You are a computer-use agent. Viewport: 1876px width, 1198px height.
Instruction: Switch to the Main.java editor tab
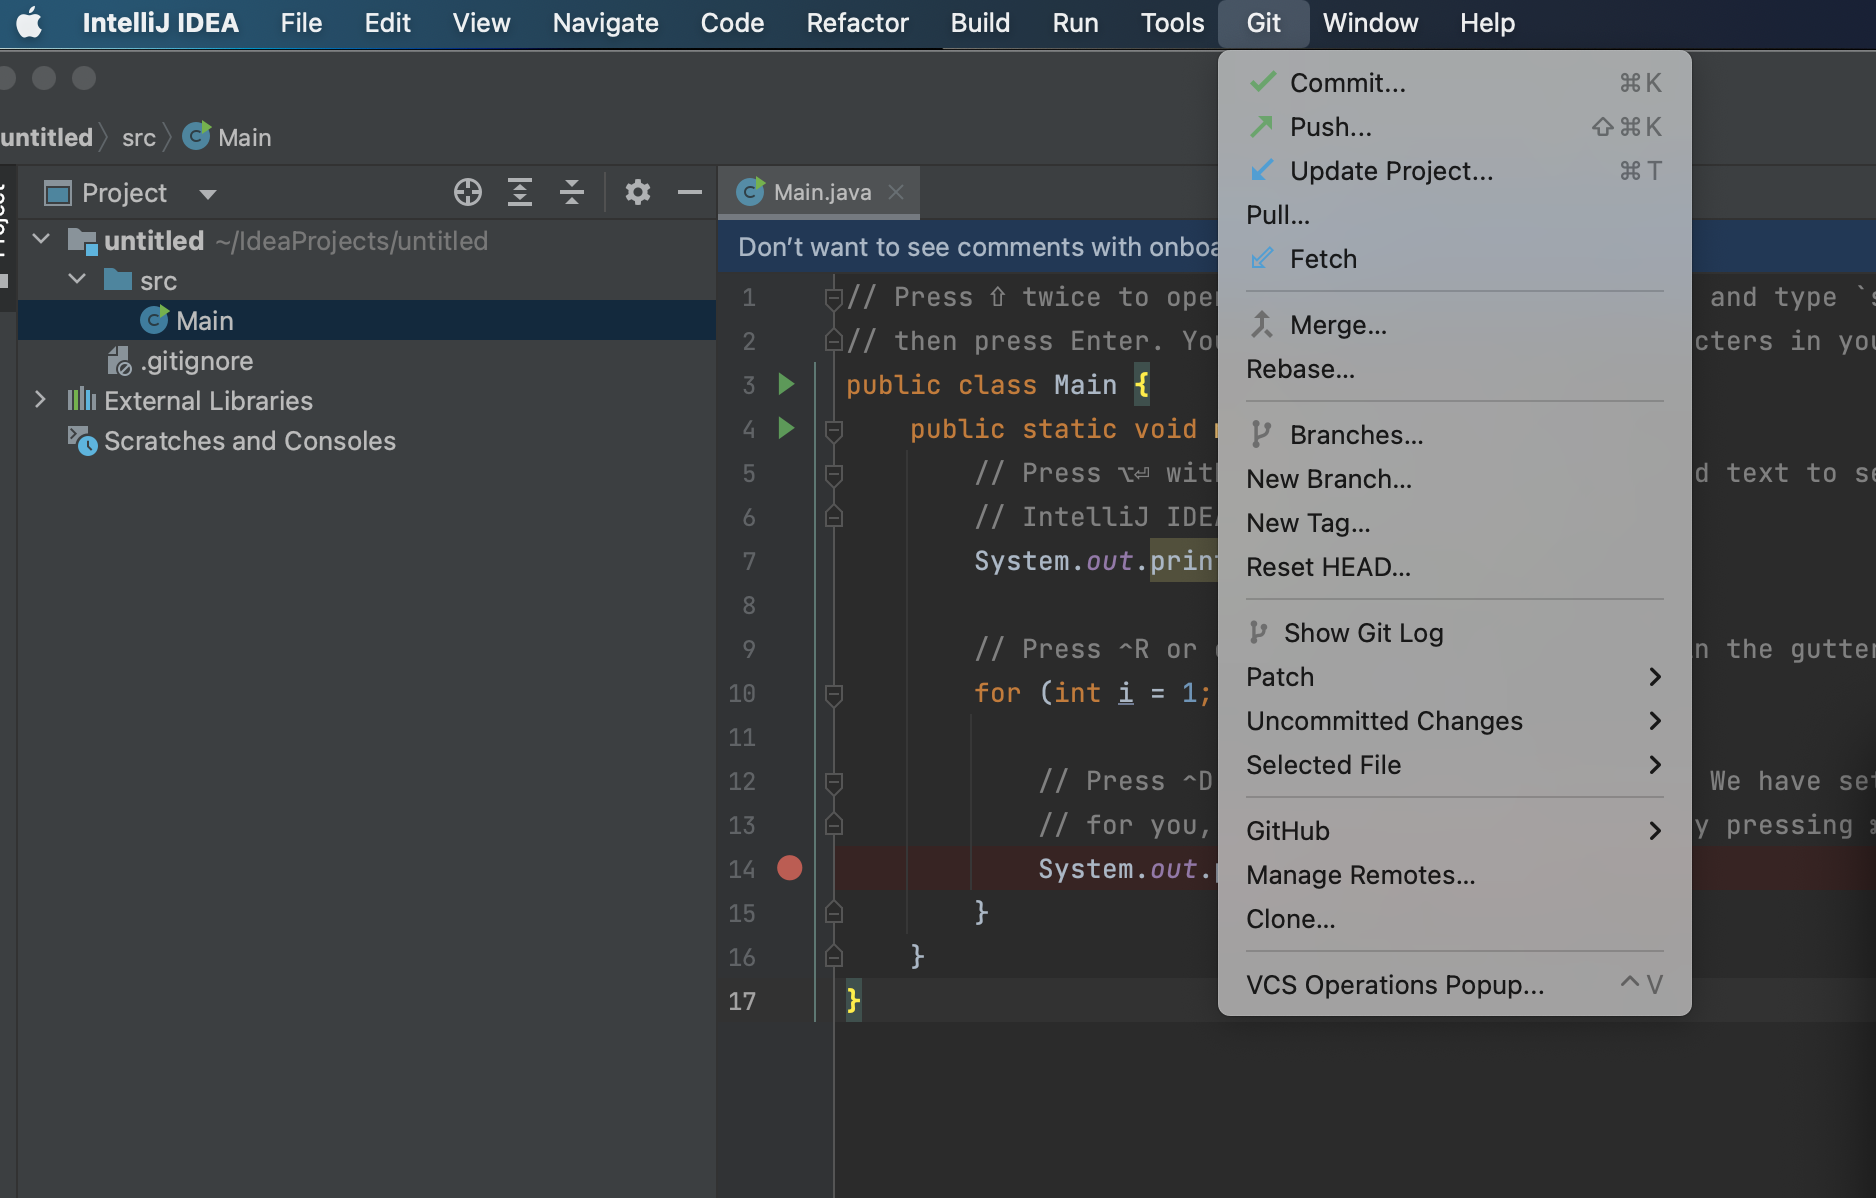pos(819,192)
